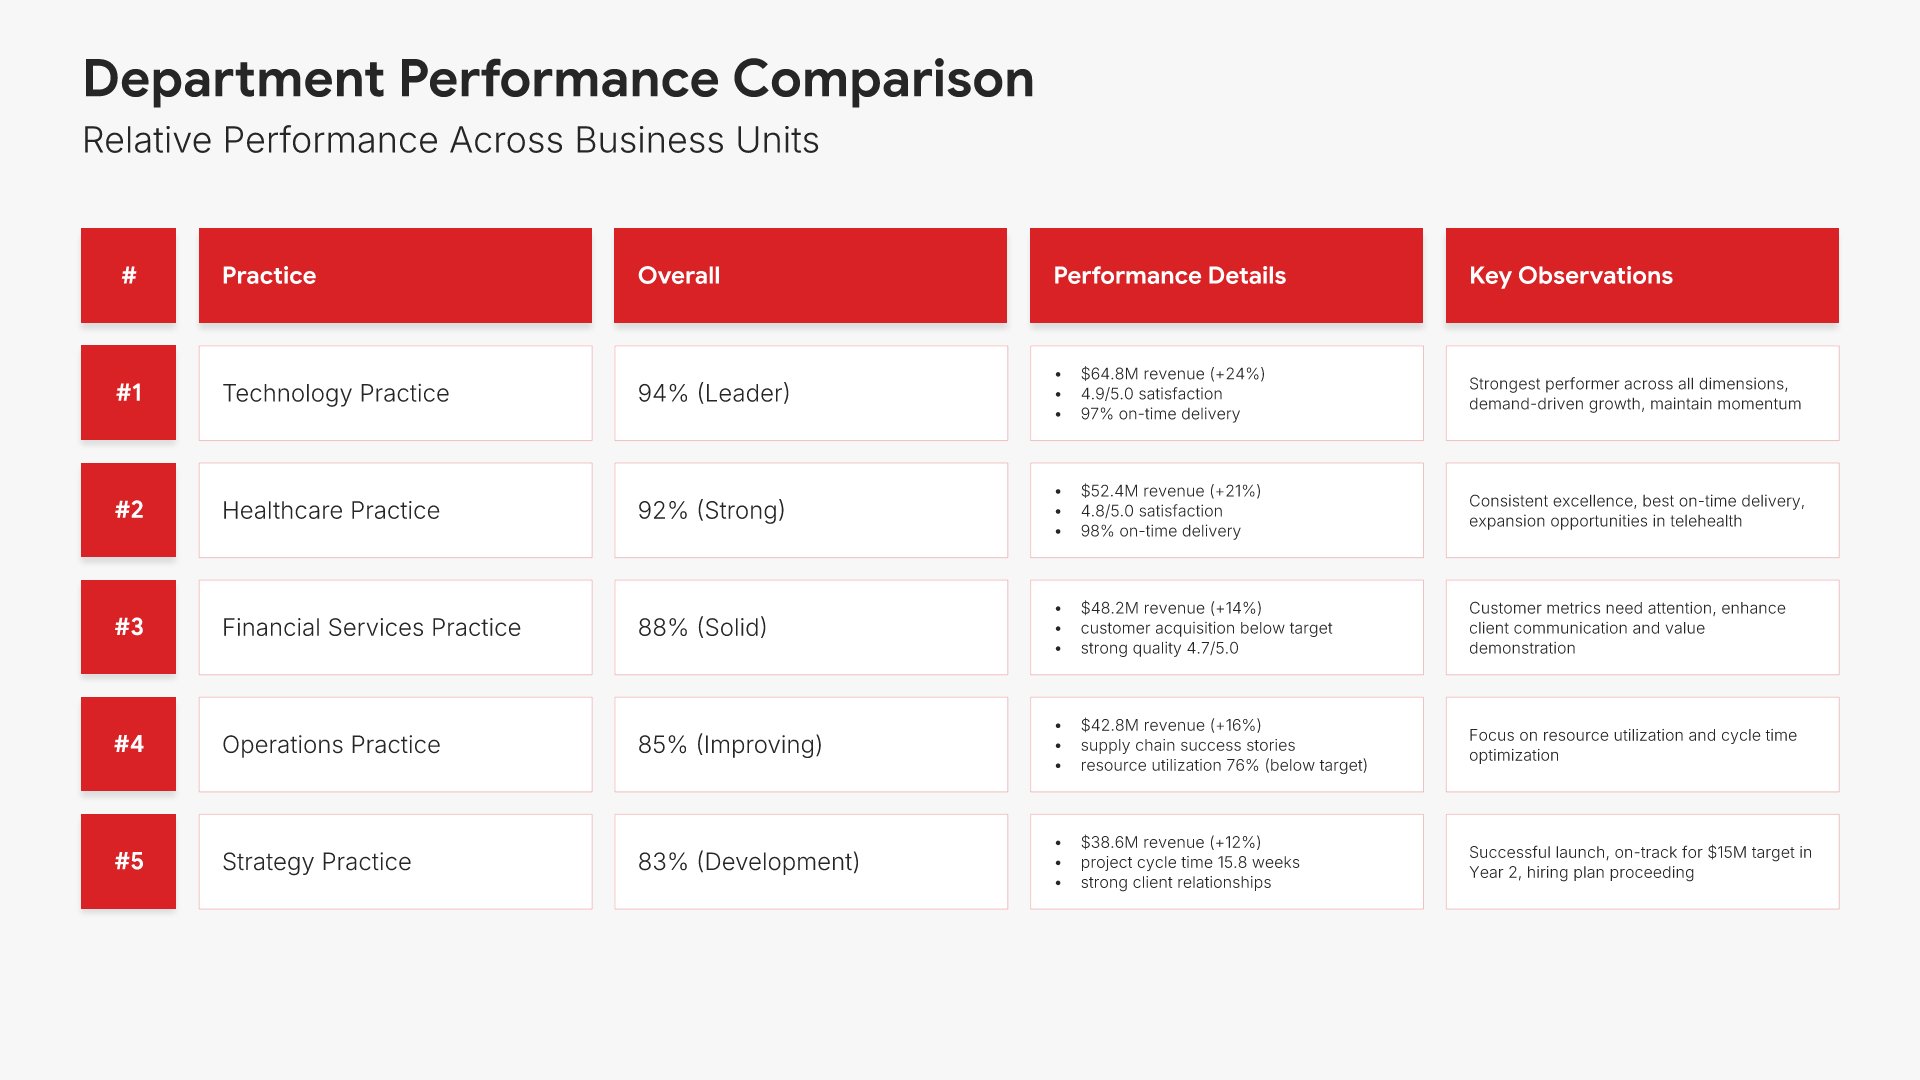This screenshot has width=1920, height=1080.
Task: Select the Financial Services Practice cell
Action: [395, 627]
